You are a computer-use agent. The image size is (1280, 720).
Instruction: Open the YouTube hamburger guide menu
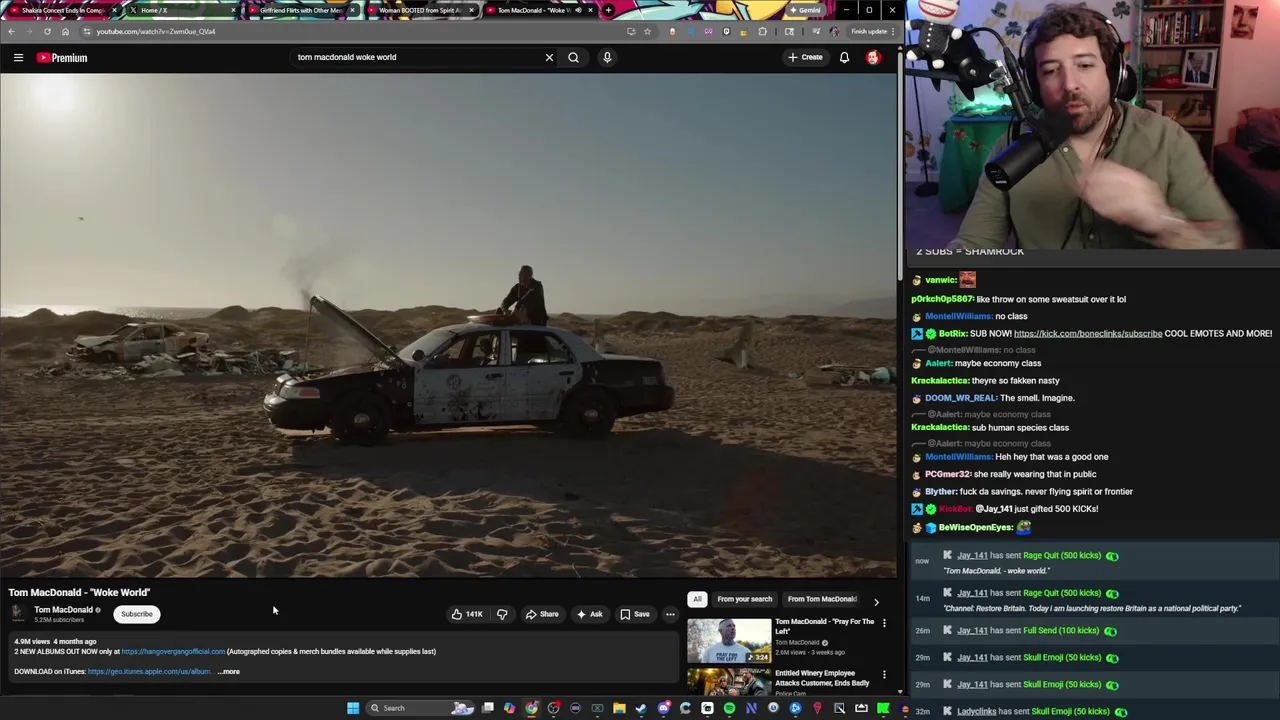click(x=18, y=57)
